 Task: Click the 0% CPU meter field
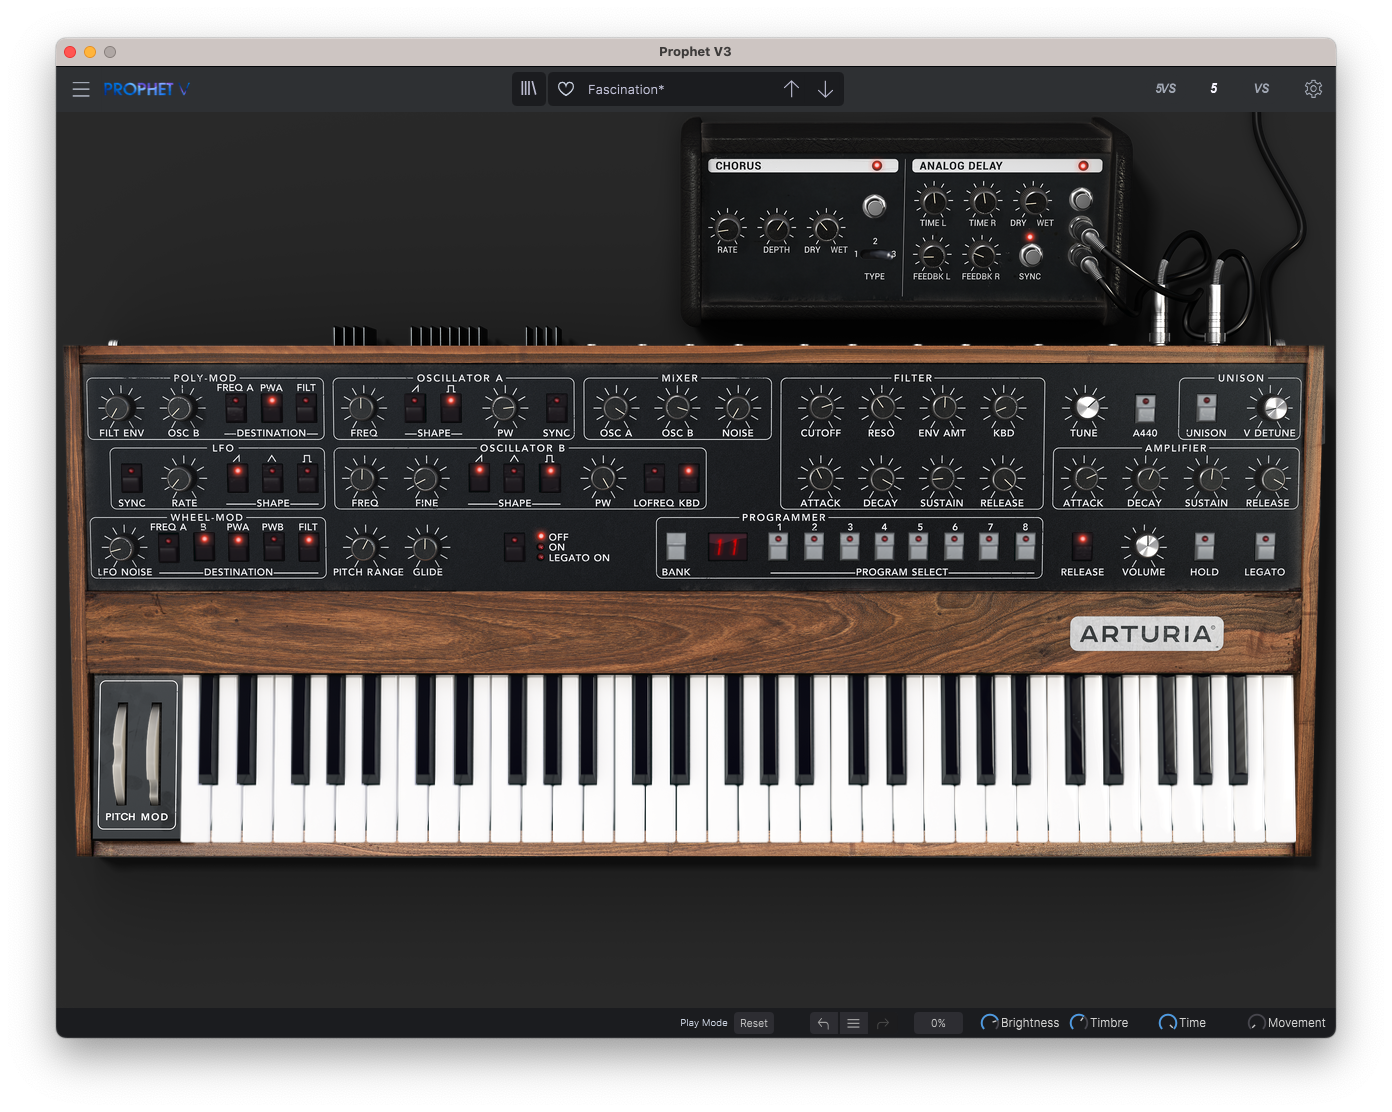pos(938,1023)
